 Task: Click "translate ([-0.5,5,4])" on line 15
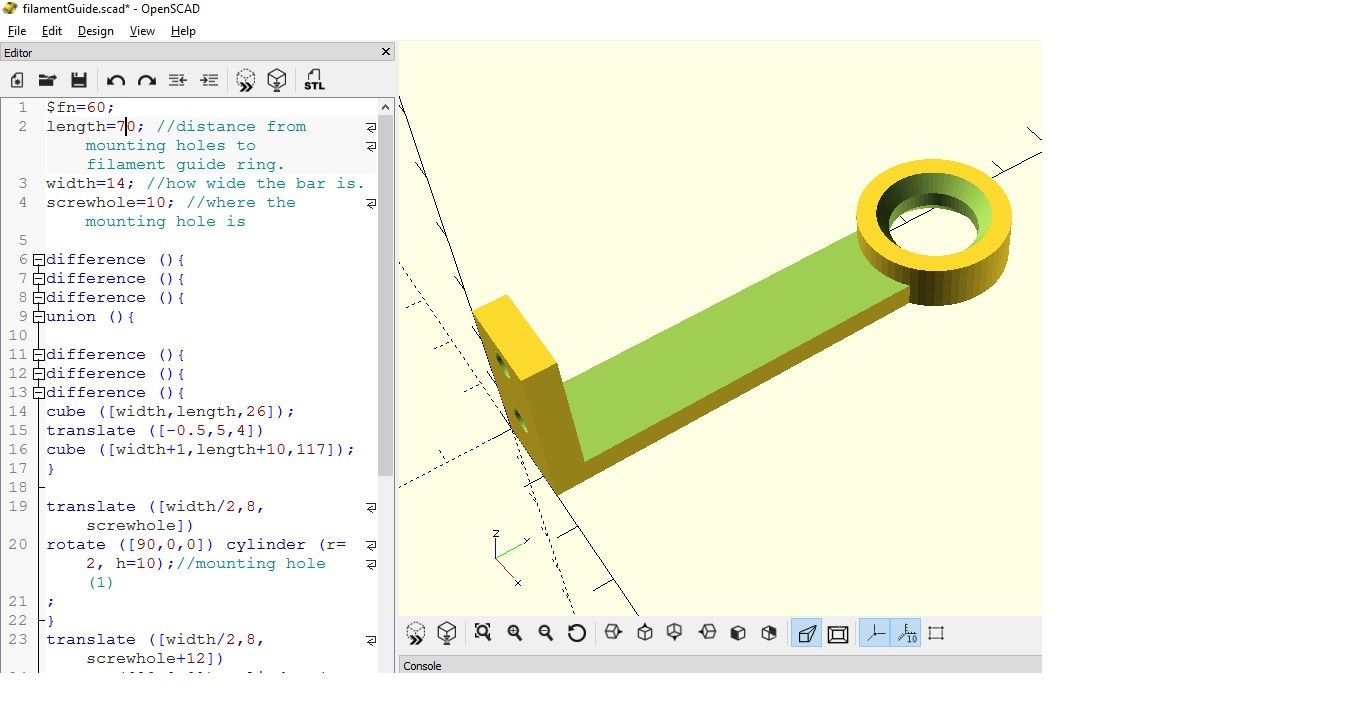156,431
